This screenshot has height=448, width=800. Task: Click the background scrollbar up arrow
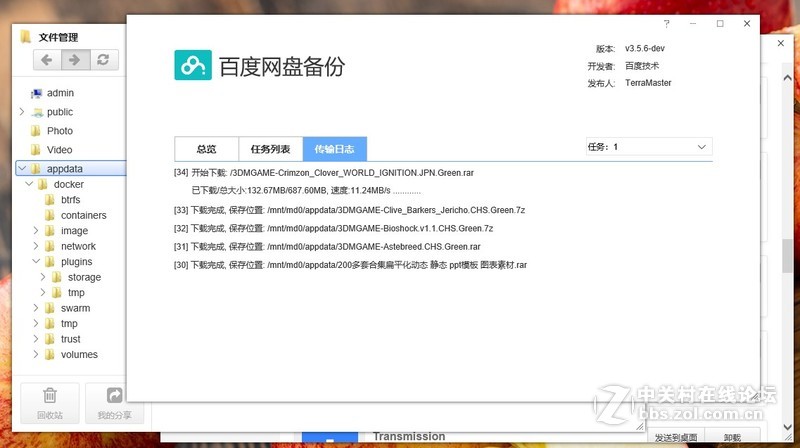tap(787, 78)
